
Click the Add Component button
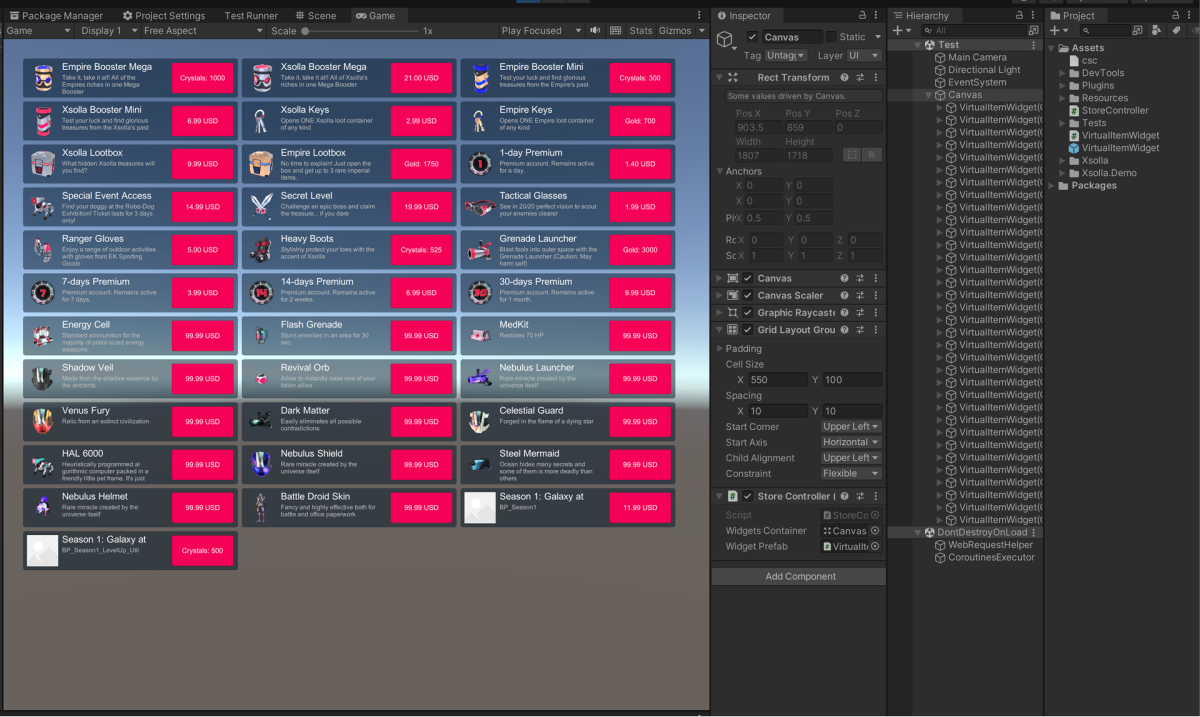tap(799, 576)
